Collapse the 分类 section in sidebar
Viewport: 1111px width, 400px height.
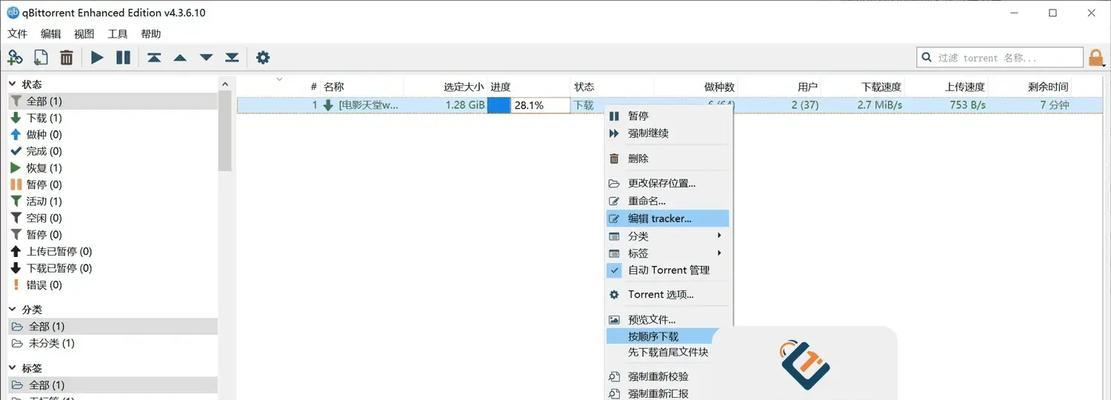pyautogui.click(x=12, y=309)
